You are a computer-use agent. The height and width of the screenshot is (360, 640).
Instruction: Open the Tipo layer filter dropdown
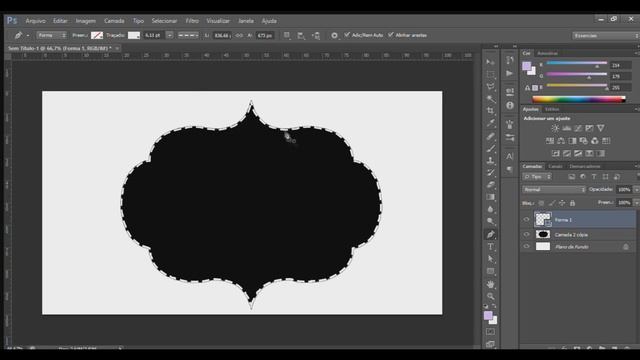(x=538, y=177)
